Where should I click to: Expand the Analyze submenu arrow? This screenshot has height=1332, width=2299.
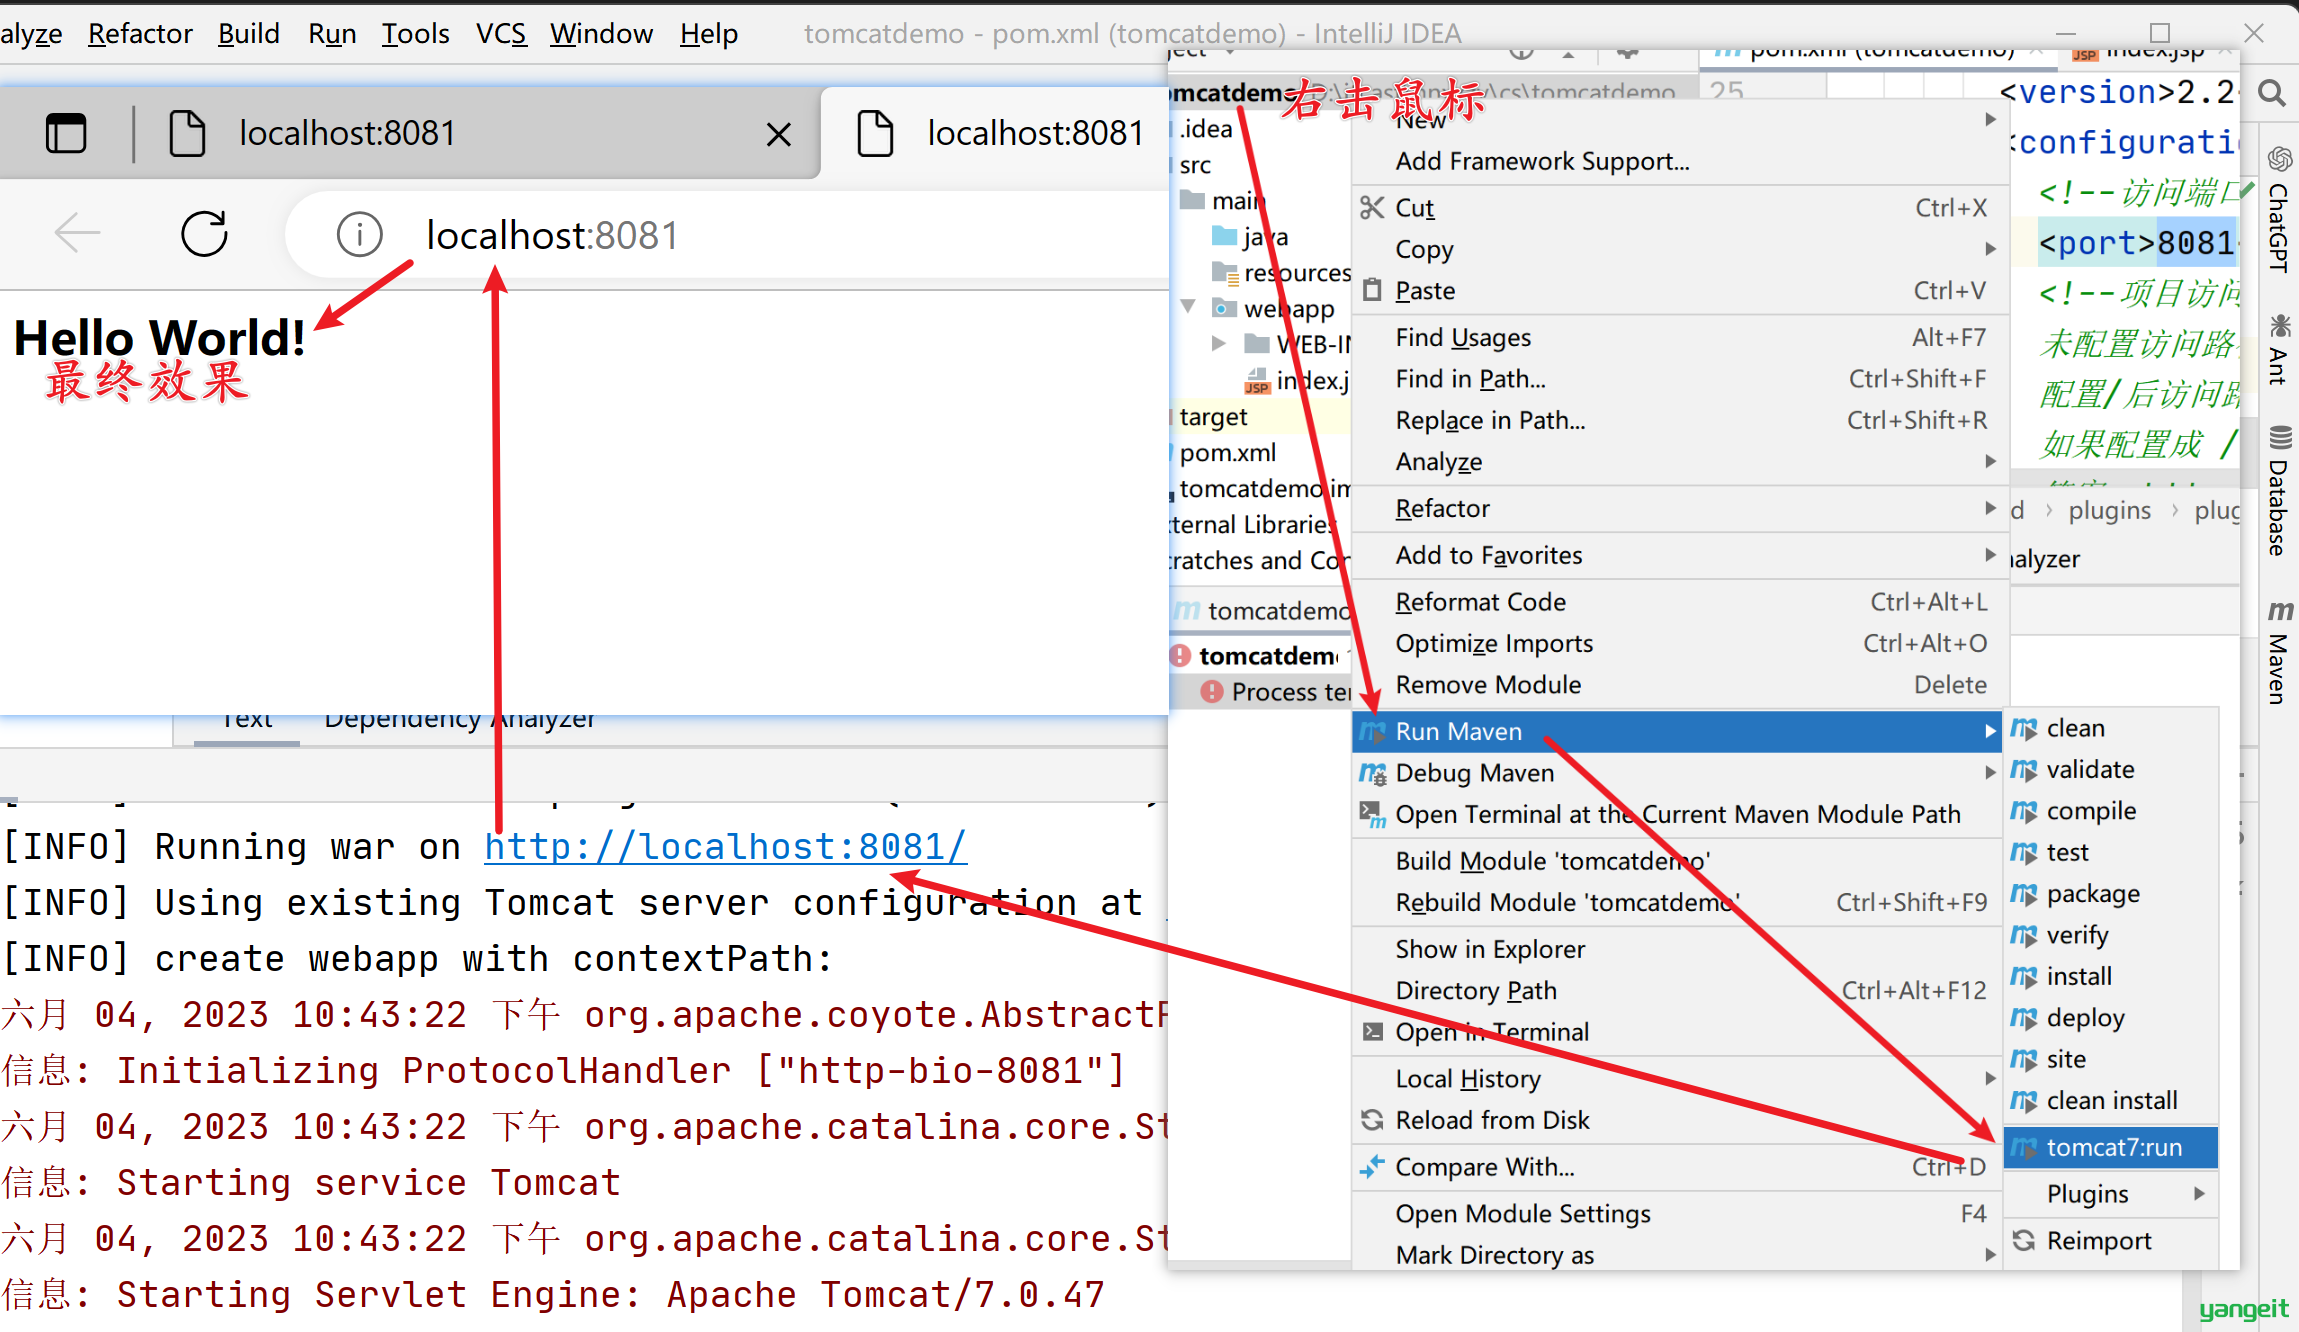pos(1990,461)
